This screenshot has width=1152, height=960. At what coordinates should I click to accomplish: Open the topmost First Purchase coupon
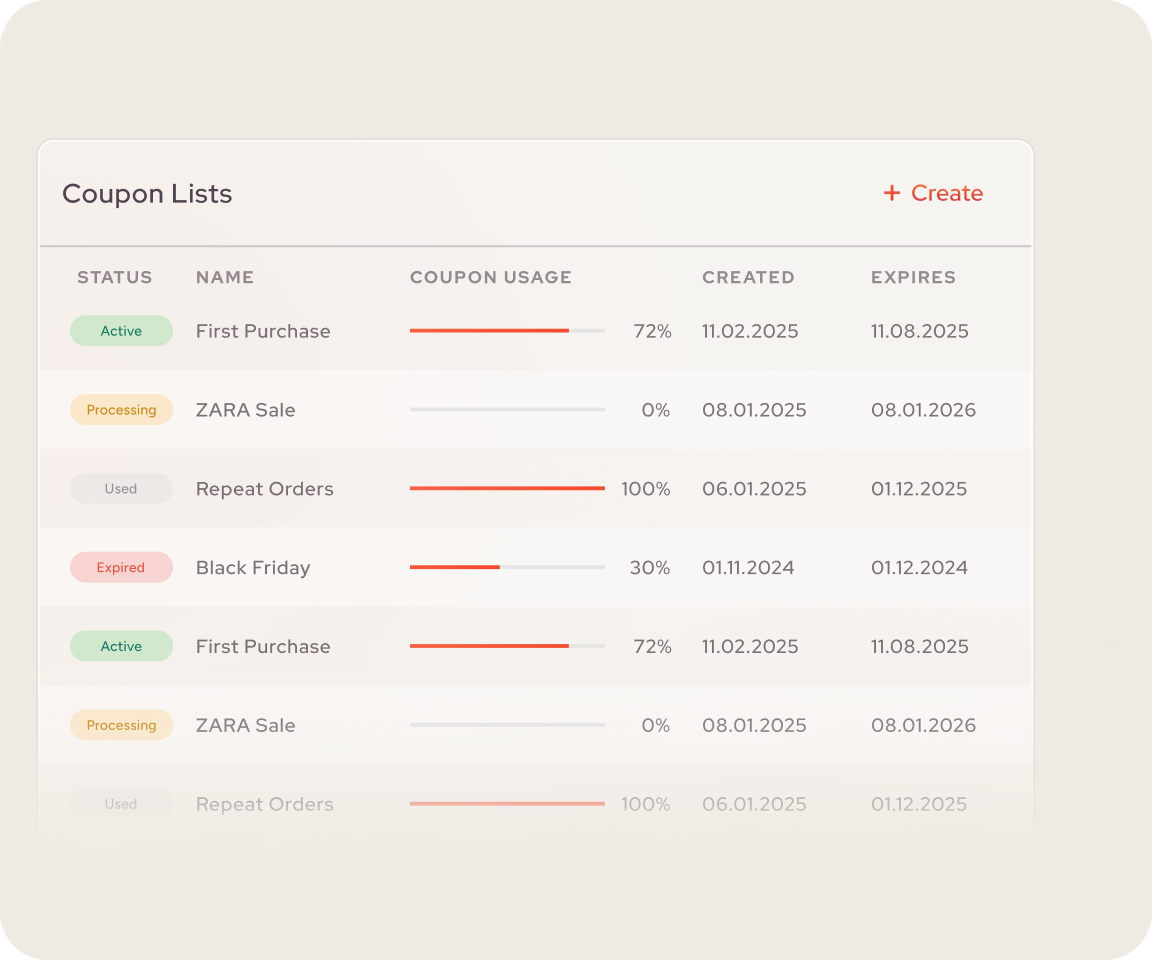click(263, 331)
